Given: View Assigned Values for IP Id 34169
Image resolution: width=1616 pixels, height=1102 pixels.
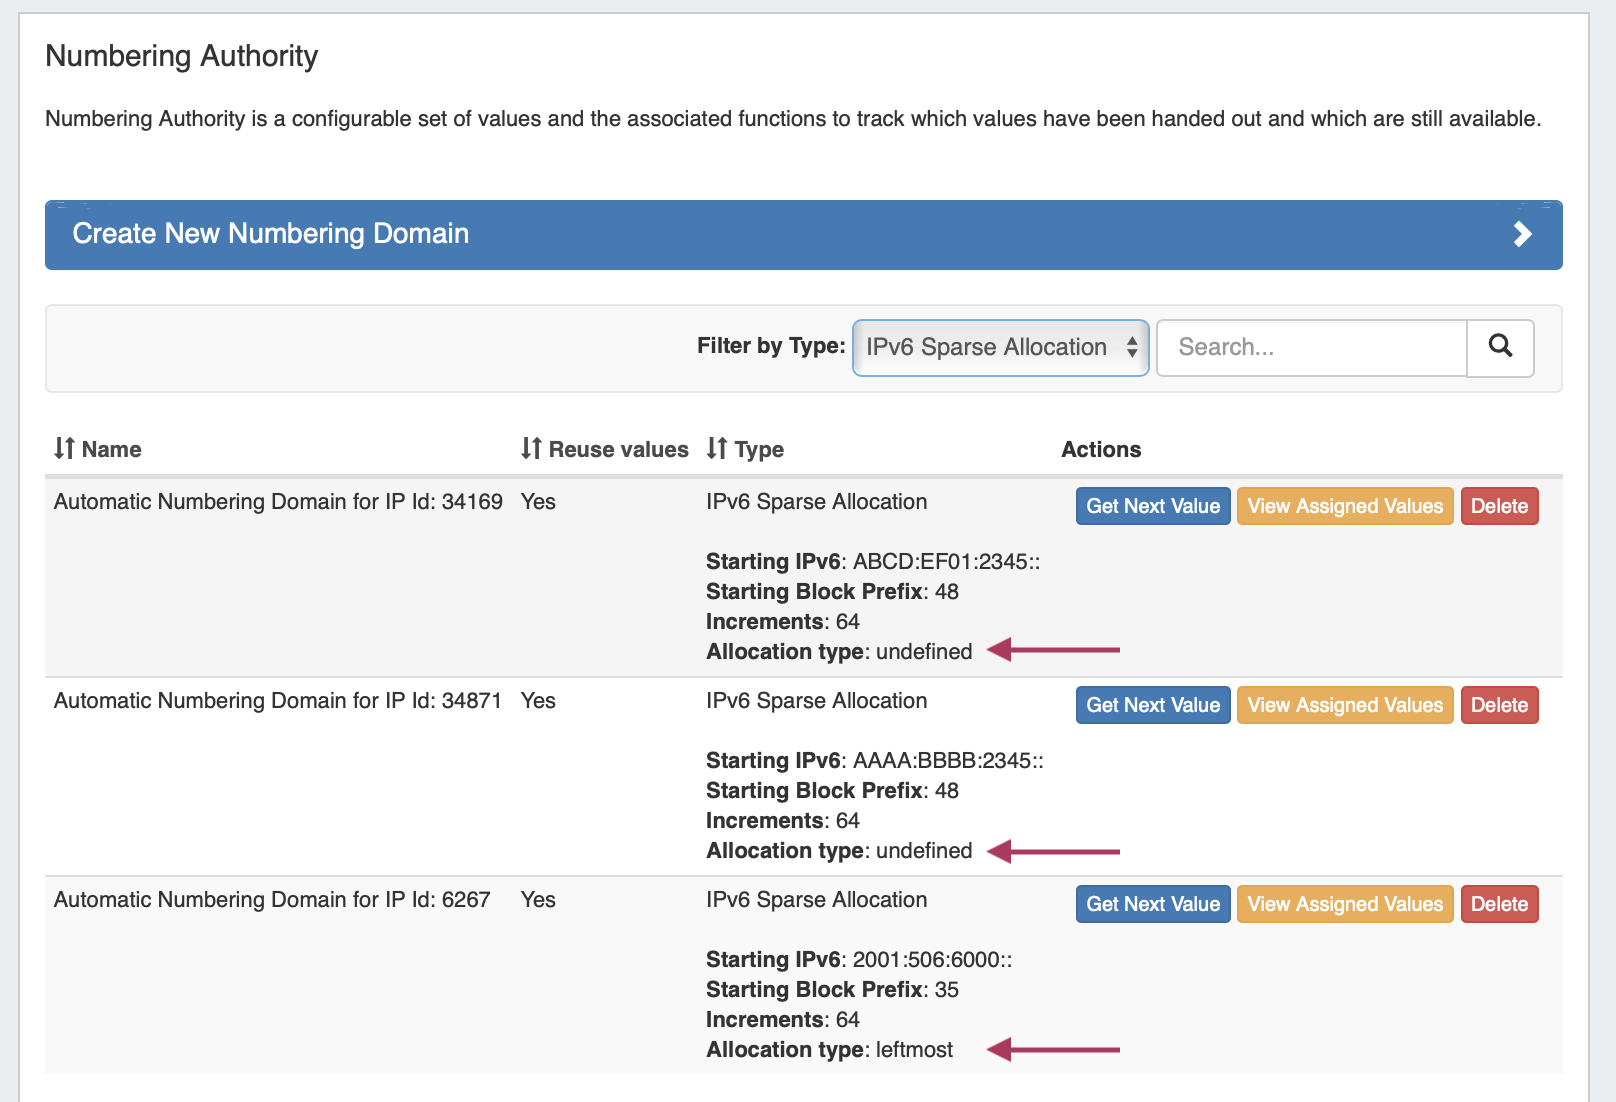Looking at the screenshot, I should pyautogui.click(x=1345, y=506).
